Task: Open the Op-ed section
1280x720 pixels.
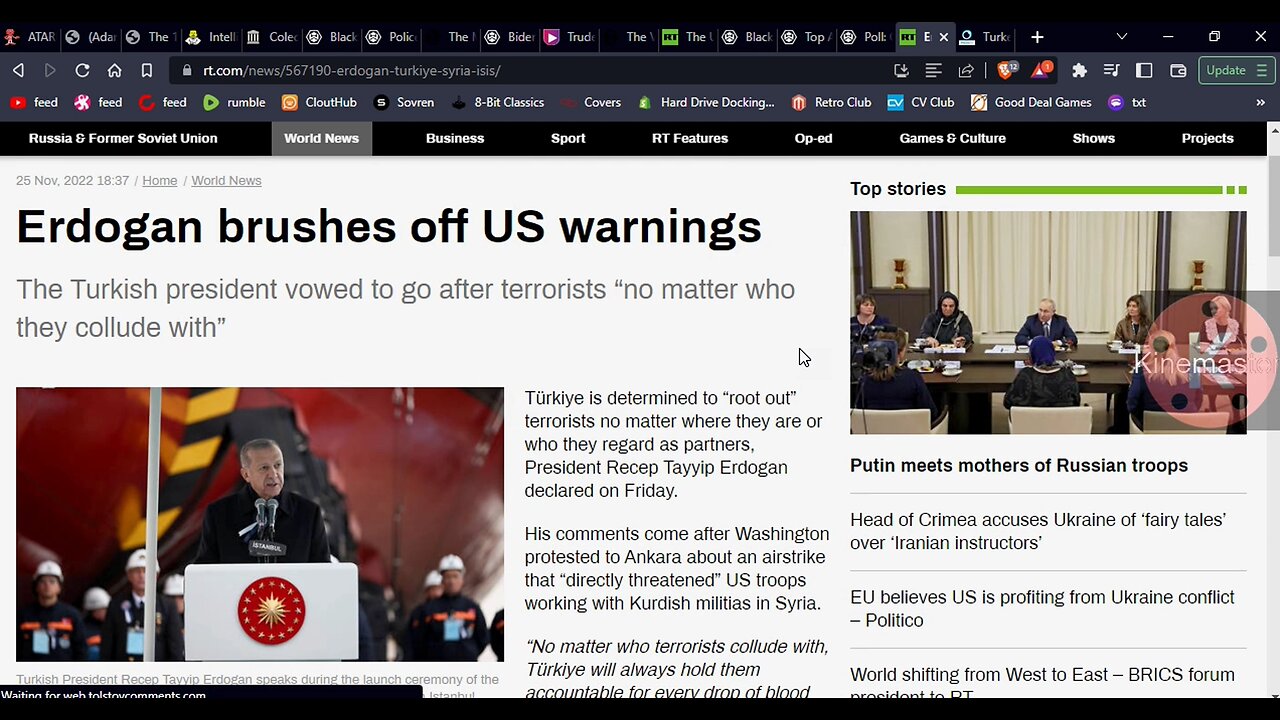Action: coord(813,138)
